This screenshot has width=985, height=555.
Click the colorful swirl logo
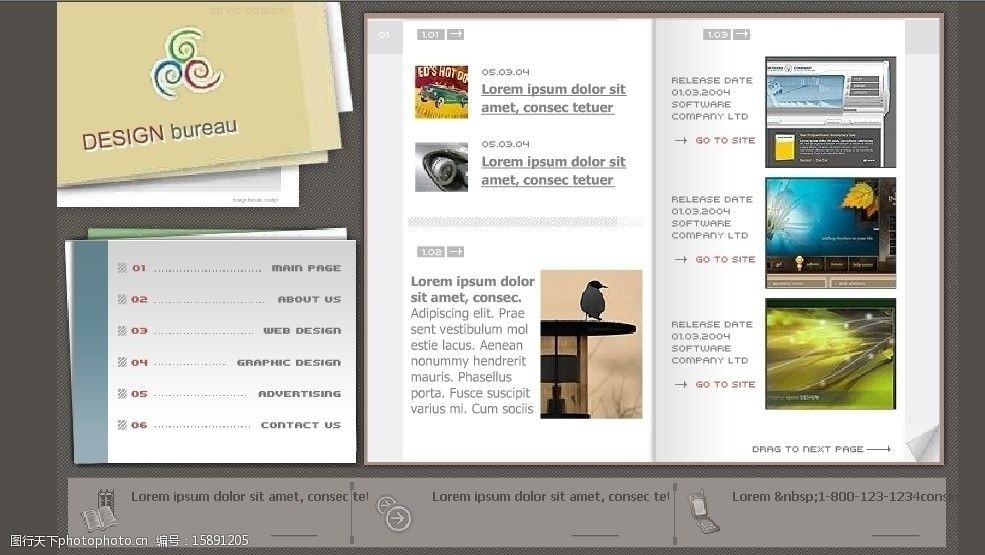pos(187,63)
